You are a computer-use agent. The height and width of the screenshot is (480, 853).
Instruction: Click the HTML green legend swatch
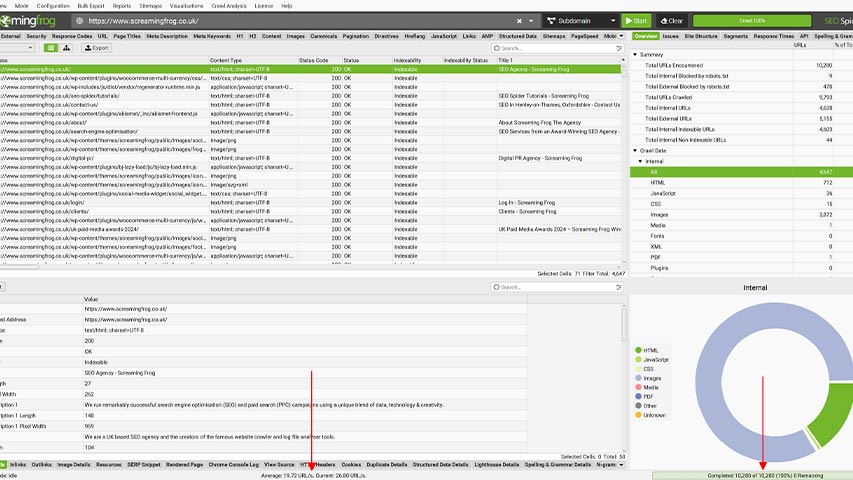[x=638, y=350]
